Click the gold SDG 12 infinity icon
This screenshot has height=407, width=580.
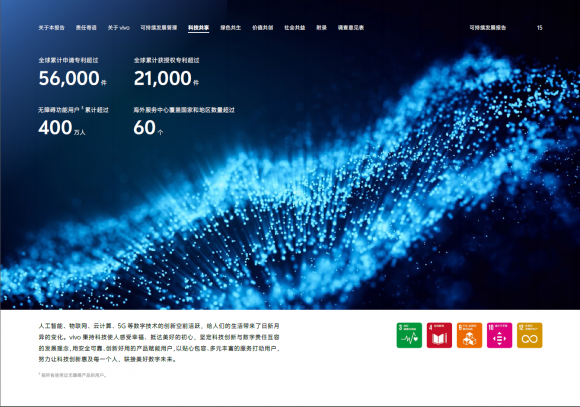(x=530, y=335)
